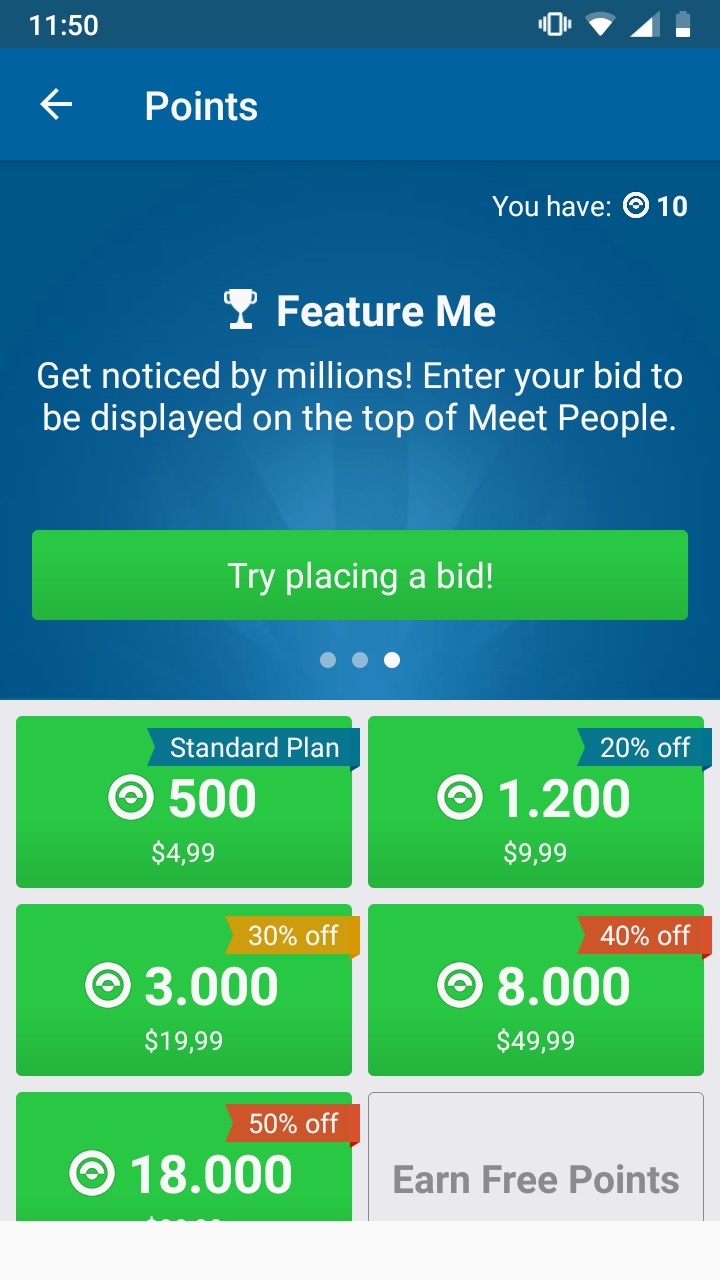The height and width of the screenshot is (1280, 720).
Task: Select the highlighted third carousel dot
Action: tap(392, 659)
